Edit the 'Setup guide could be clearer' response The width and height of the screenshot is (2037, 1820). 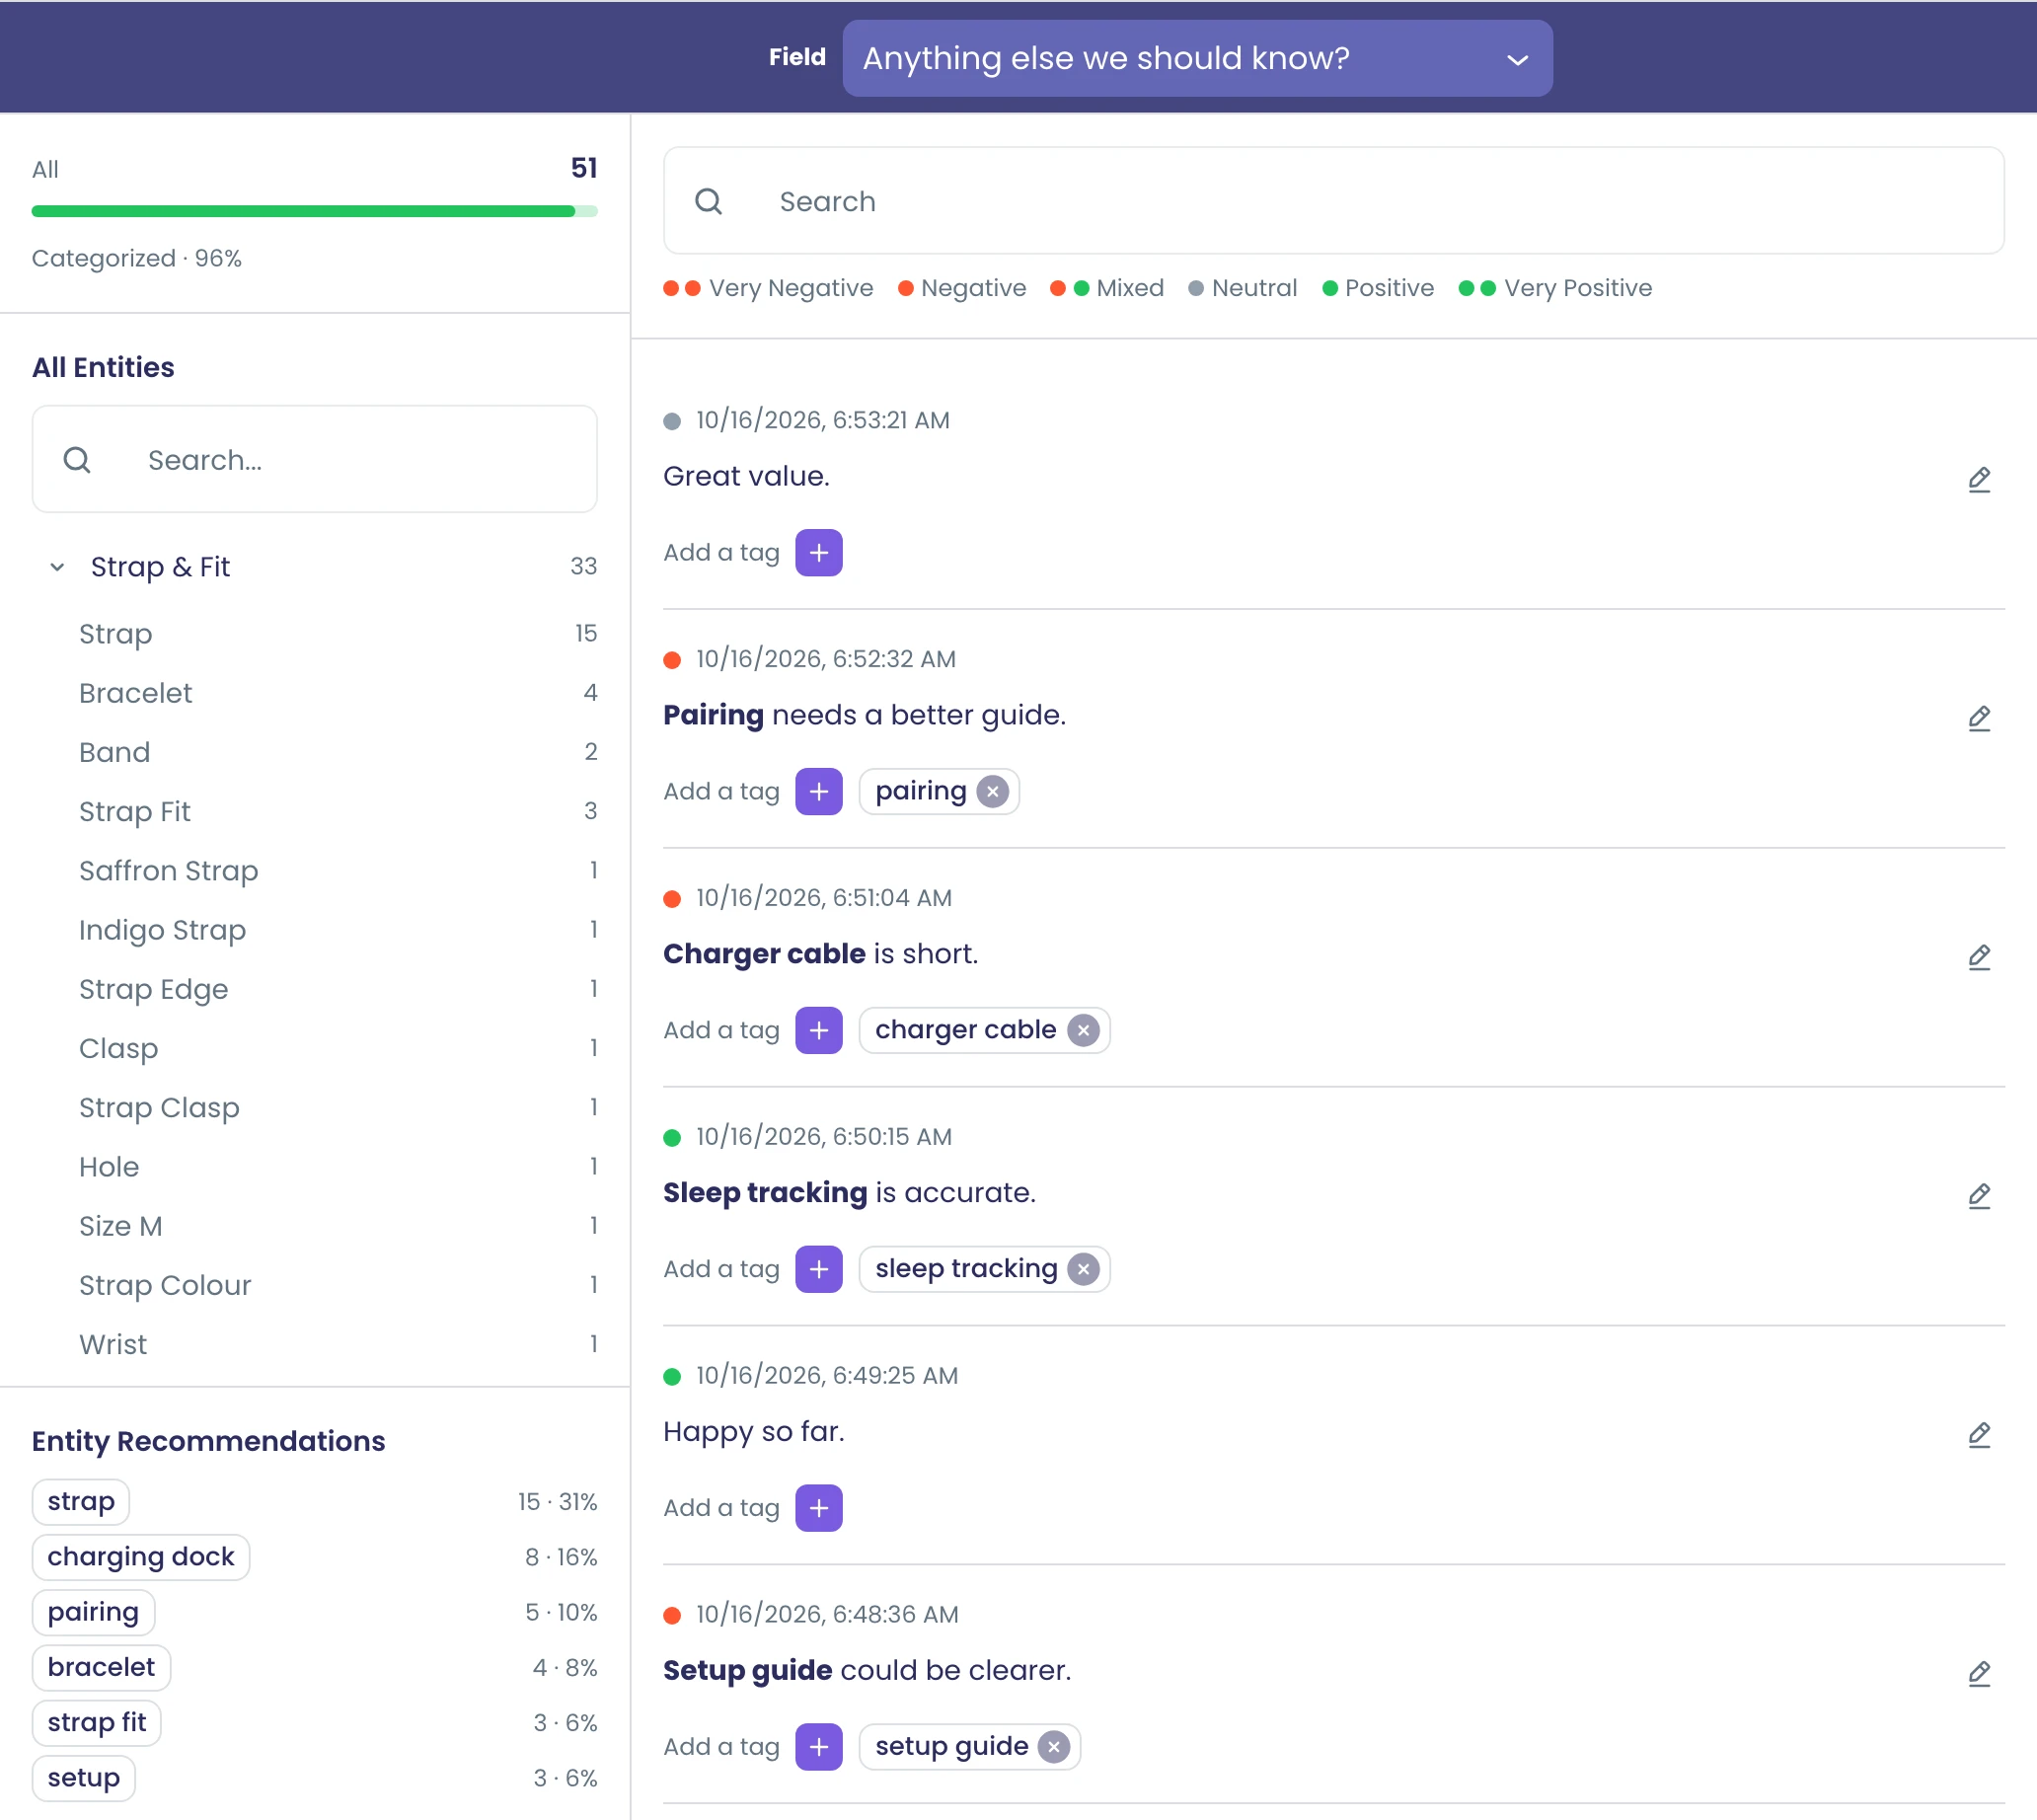pyautogui.click(x=1978, y=1673)
